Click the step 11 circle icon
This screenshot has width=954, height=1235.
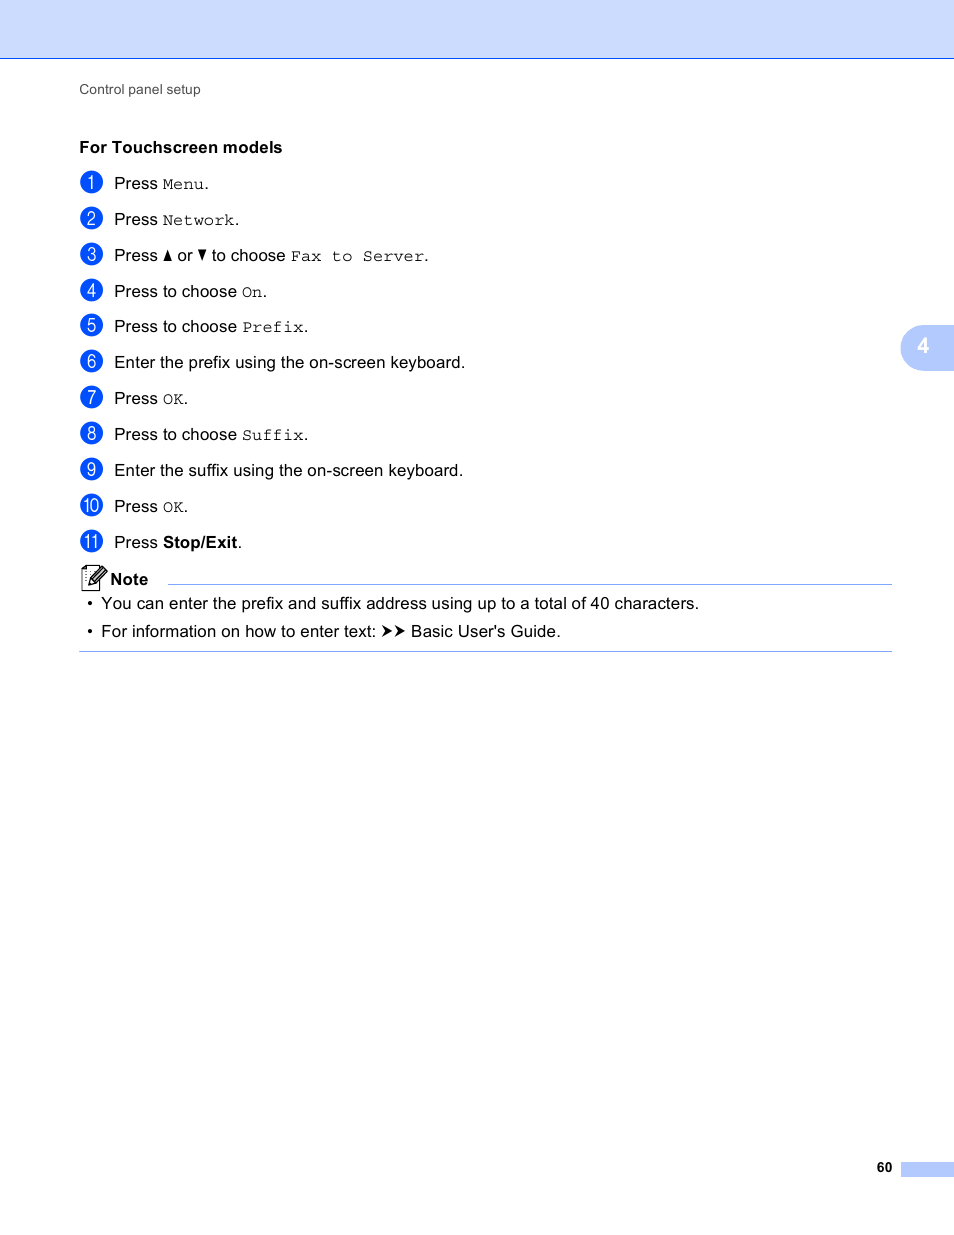coord(92,541)
